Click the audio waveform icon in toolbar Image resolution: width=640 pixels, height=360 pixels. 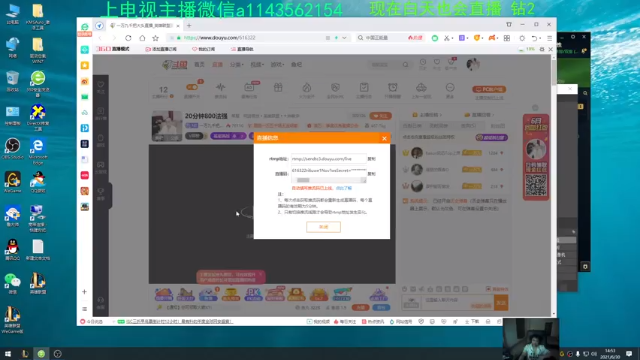click(x=220, y=87)
